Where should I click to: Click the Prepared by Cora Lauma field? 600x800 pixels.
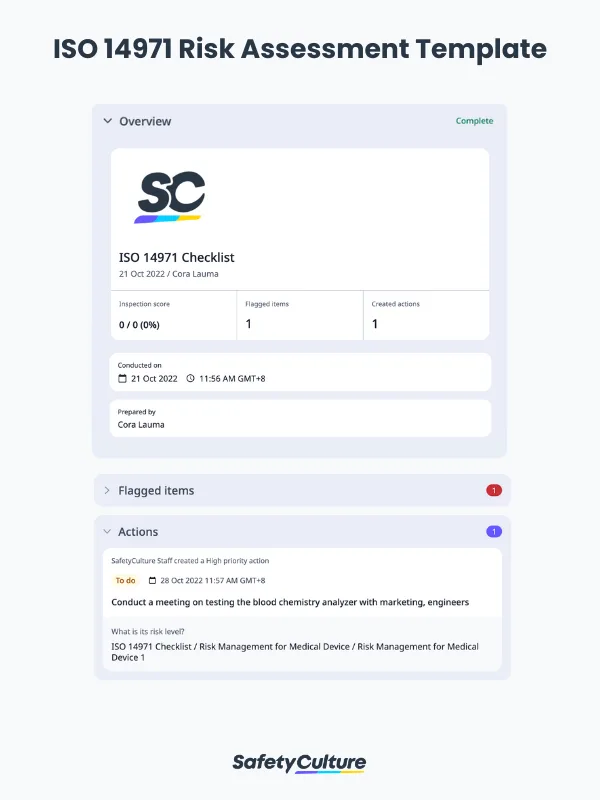coord(300,418)
